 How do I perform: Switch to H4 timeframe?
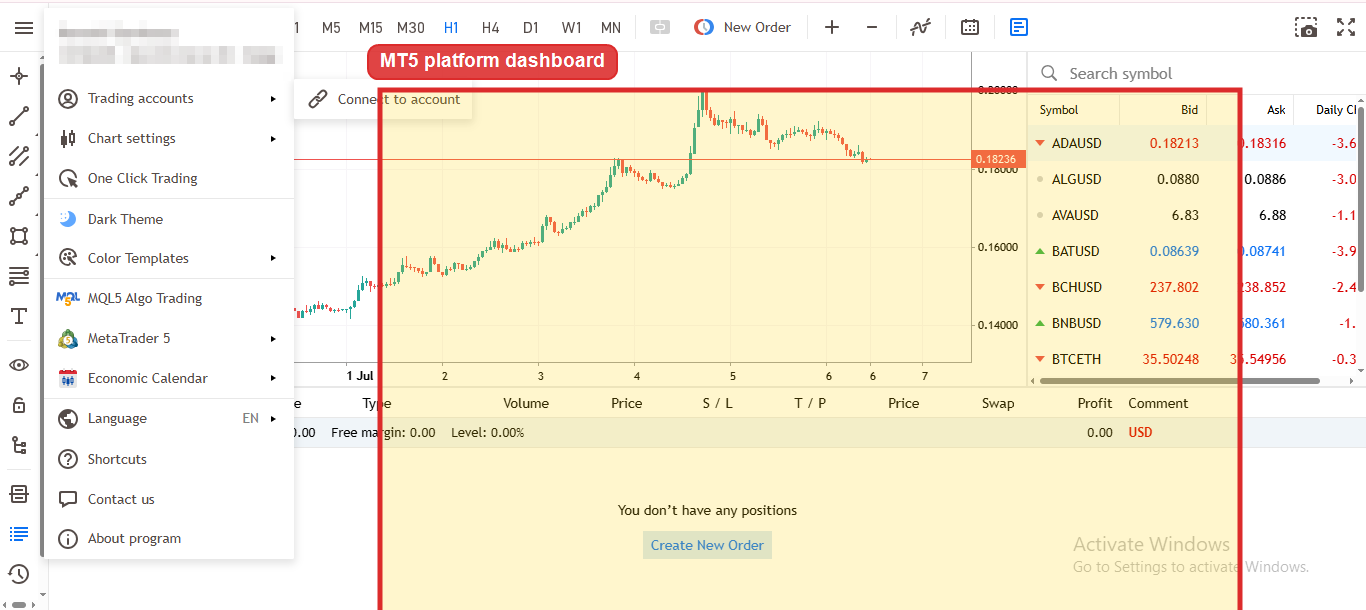[x=490, y=28]
